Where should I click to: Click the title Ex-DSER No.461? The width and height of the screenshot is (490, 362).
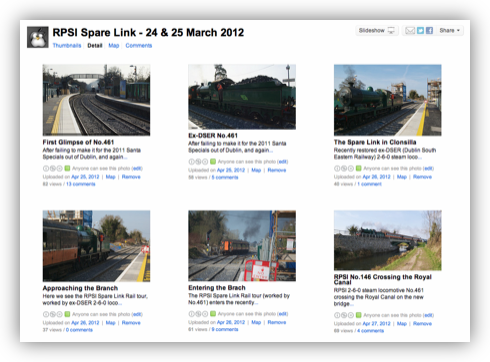(x=213, y=135)
